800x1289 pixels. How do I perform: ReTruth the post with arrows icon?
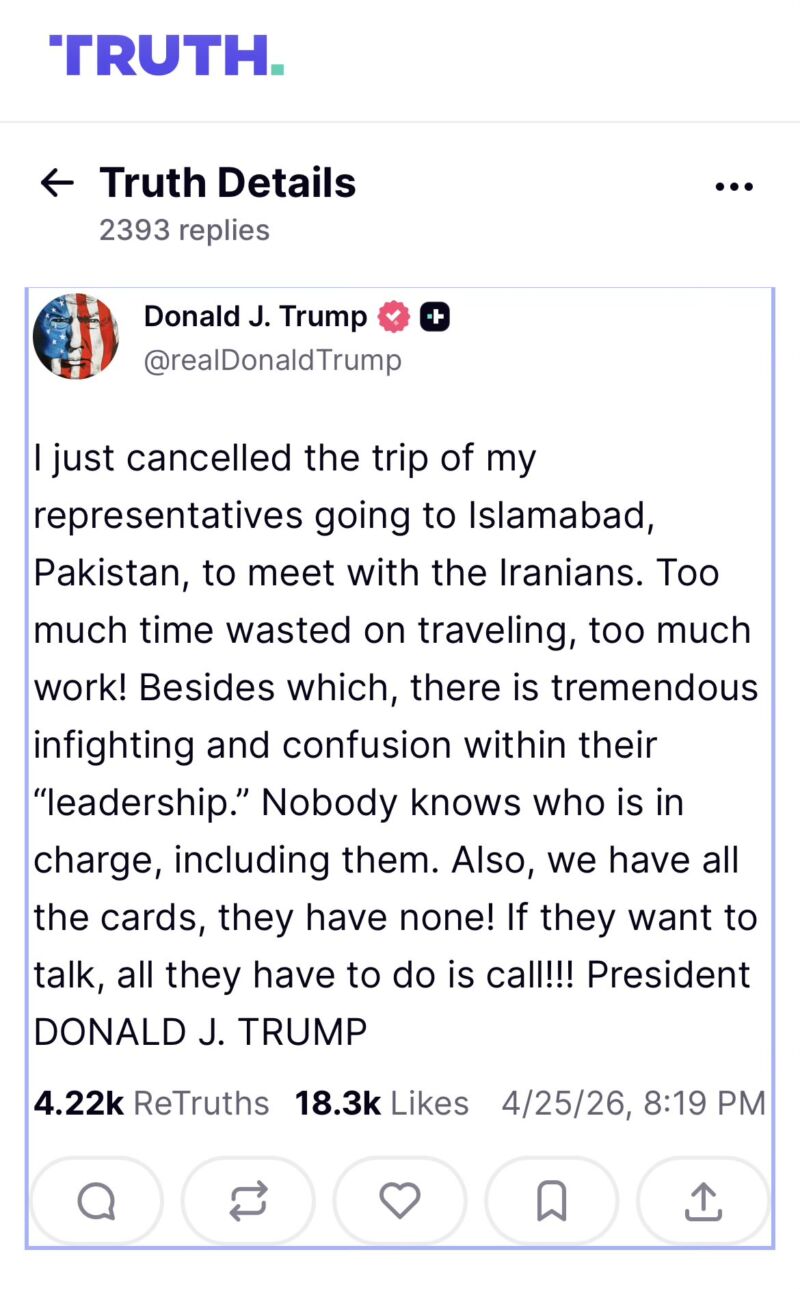tap(248, 1201)
